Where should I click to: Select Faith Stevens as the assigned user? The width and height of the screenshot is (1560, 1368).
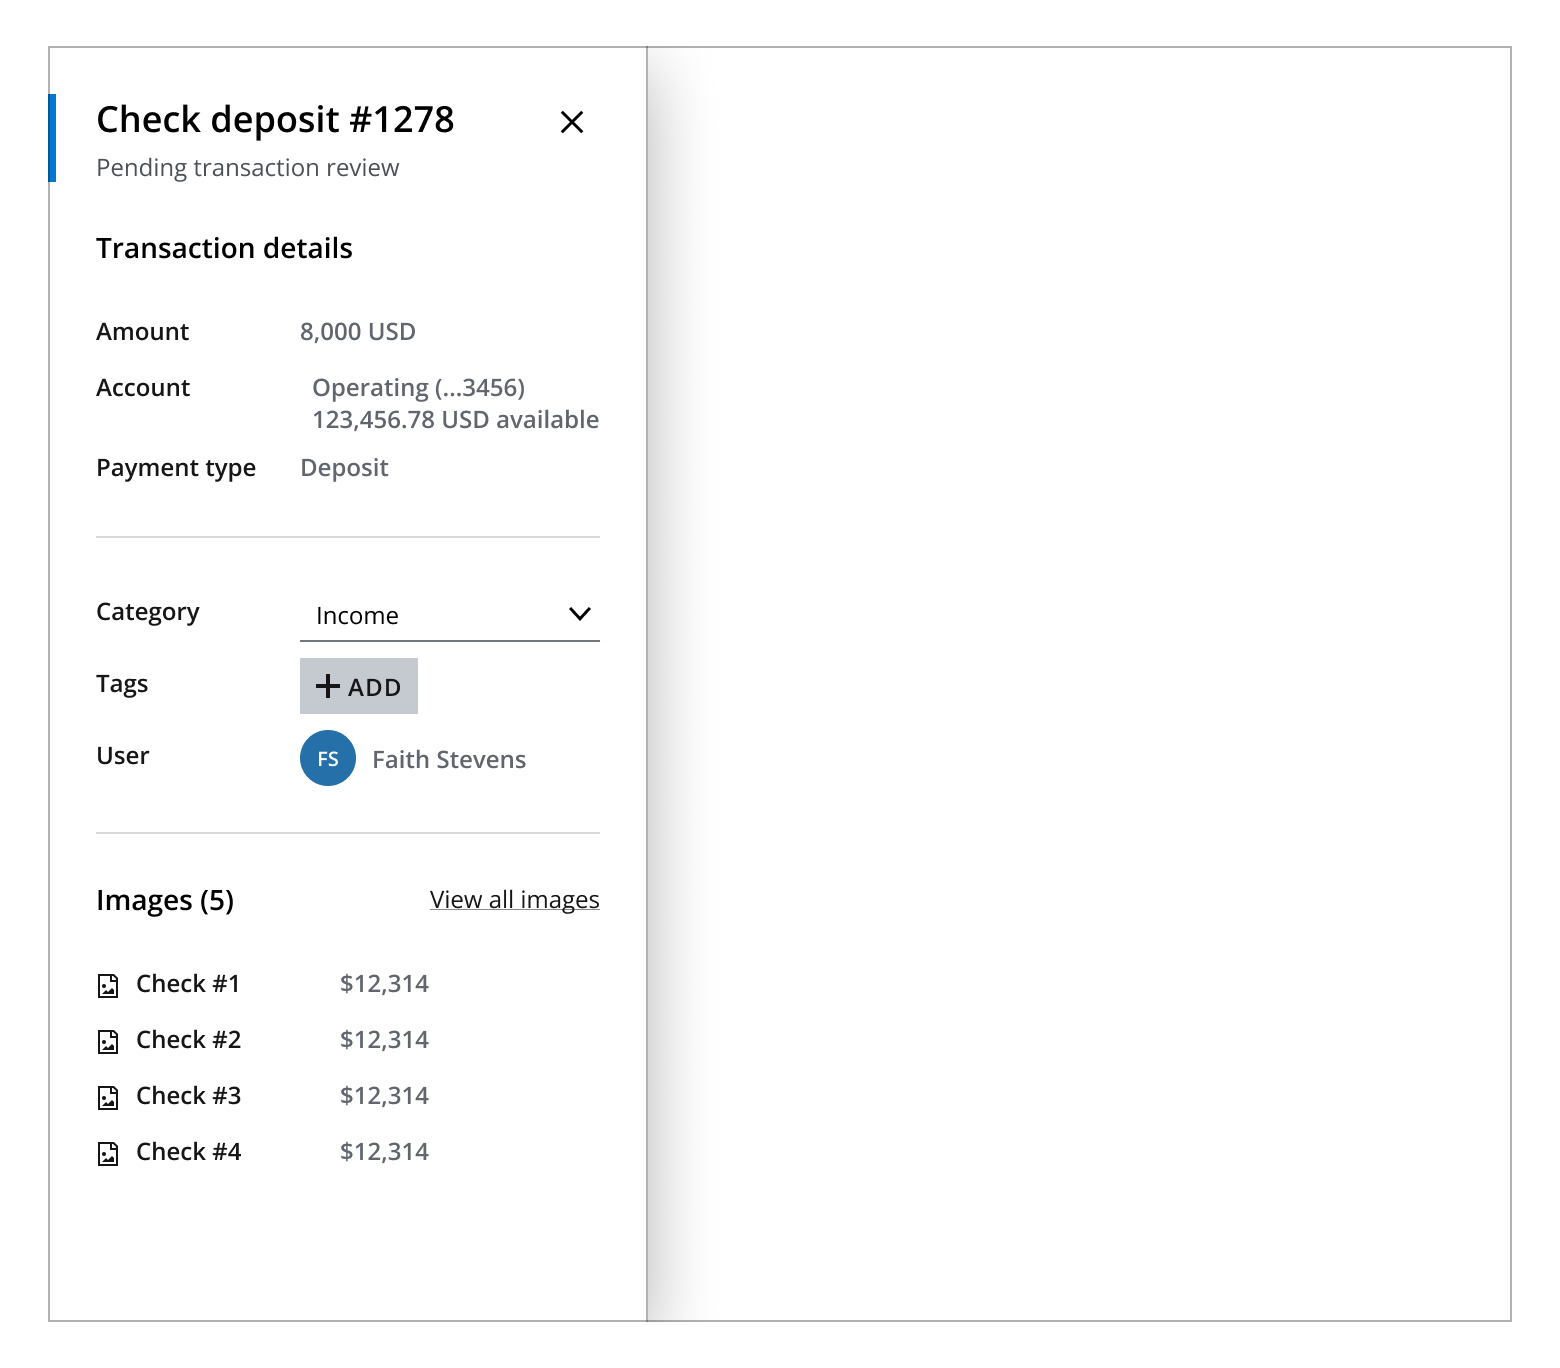[448, 758]
